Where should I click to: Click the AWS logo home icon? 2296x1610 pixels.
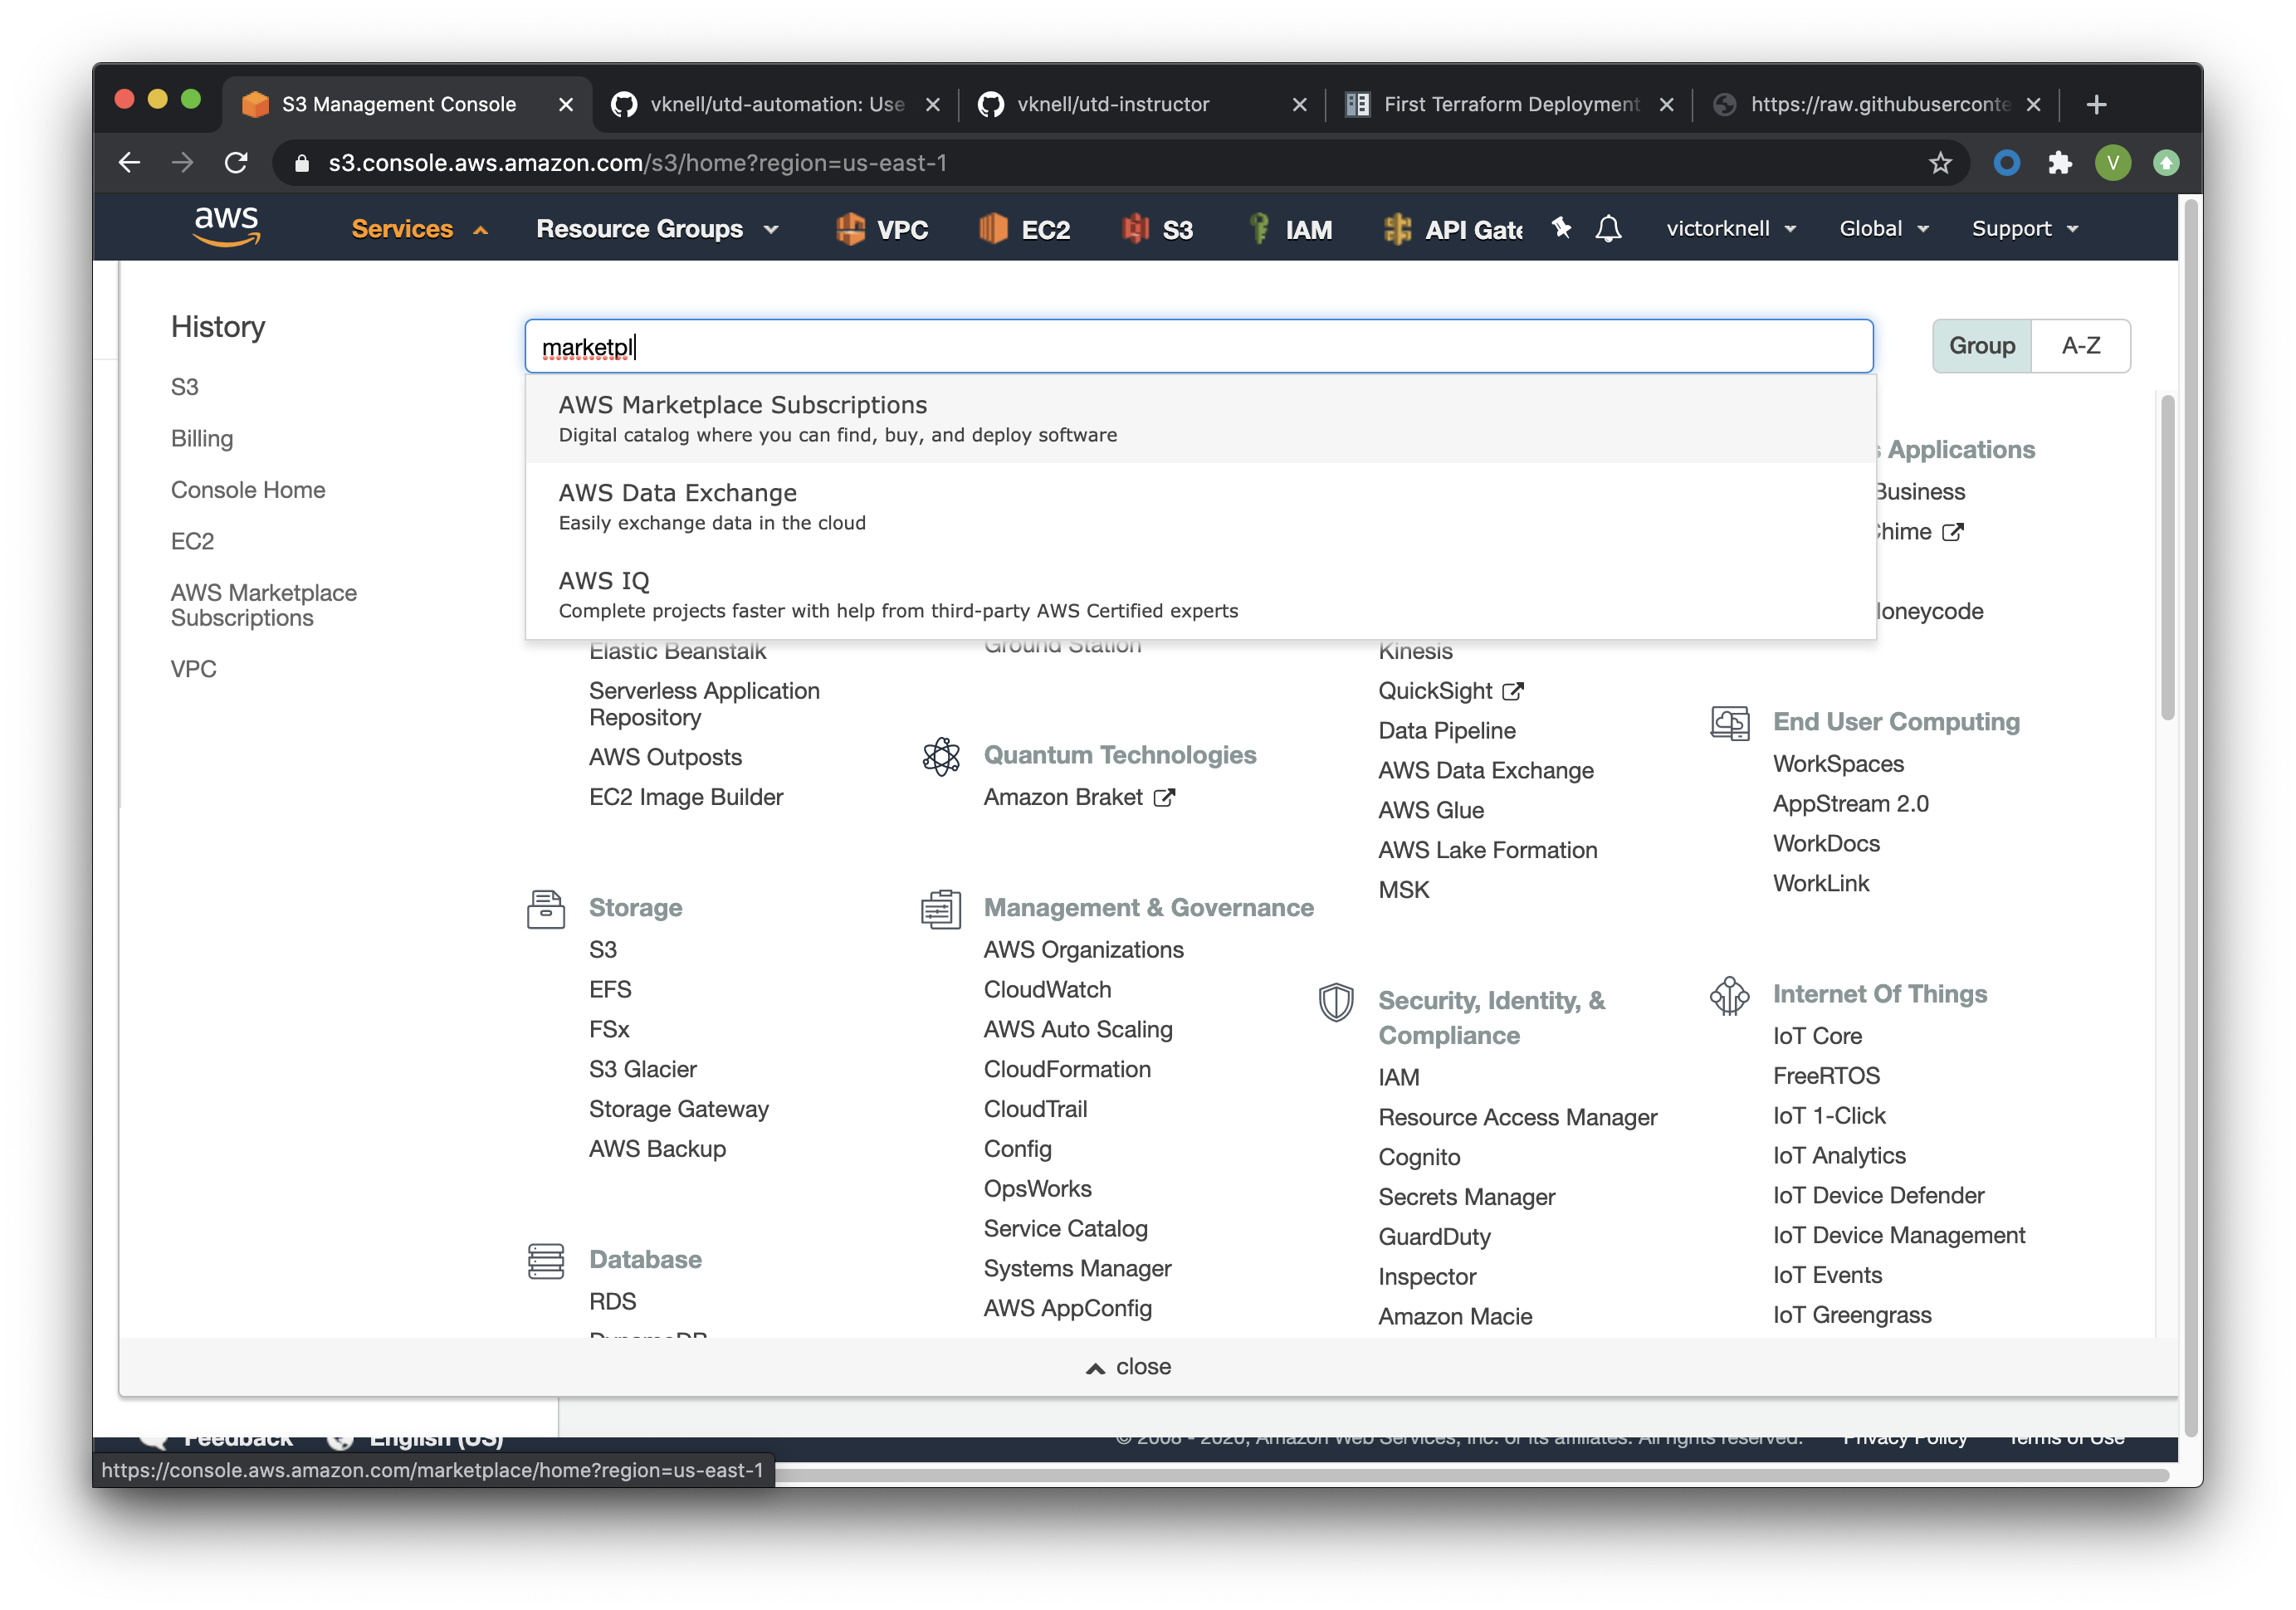pyautogui.click(x=227, y=228)
